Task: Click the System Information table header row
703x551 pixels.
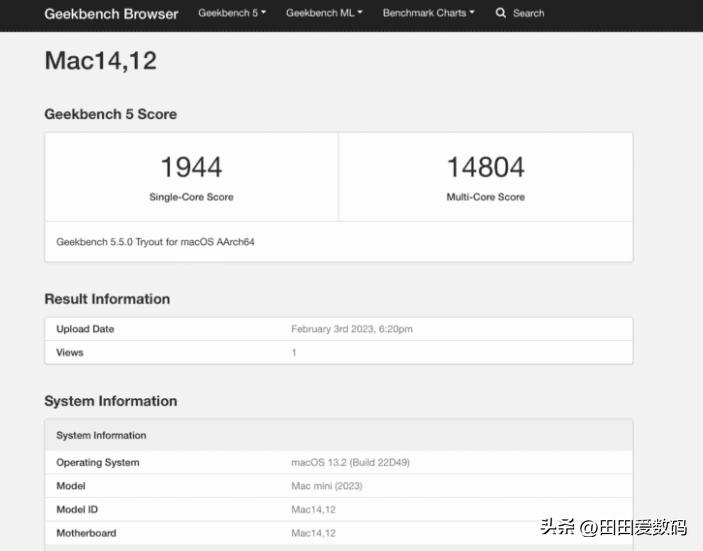Action: tap(339, 435)
